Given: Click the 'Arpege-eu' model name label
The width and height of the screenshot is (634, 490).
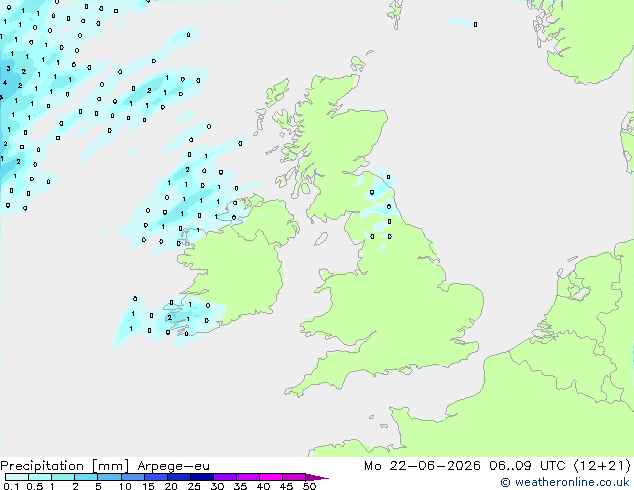Looking at the screenshot, I should tap(173, 466).
